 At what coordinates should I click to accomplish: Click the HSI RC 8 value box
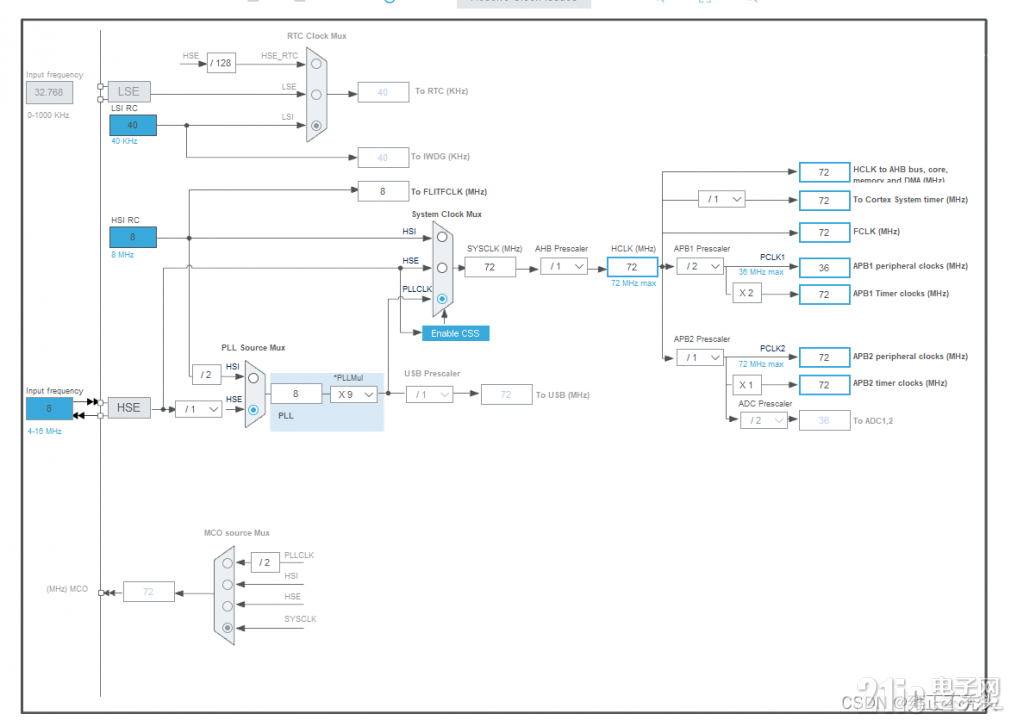[x=133, y=237]
